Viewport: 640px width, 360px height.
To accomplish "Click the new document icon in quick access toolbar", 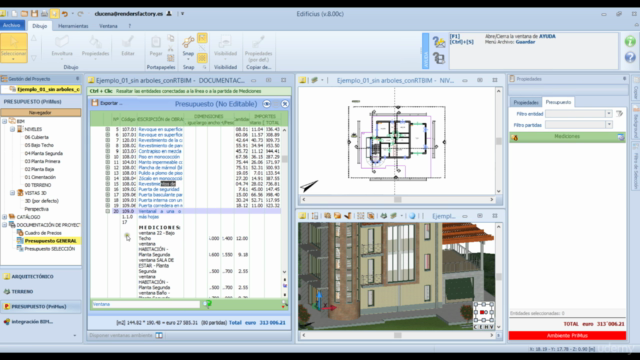I will pyautogui.click(x=14, y=13).
